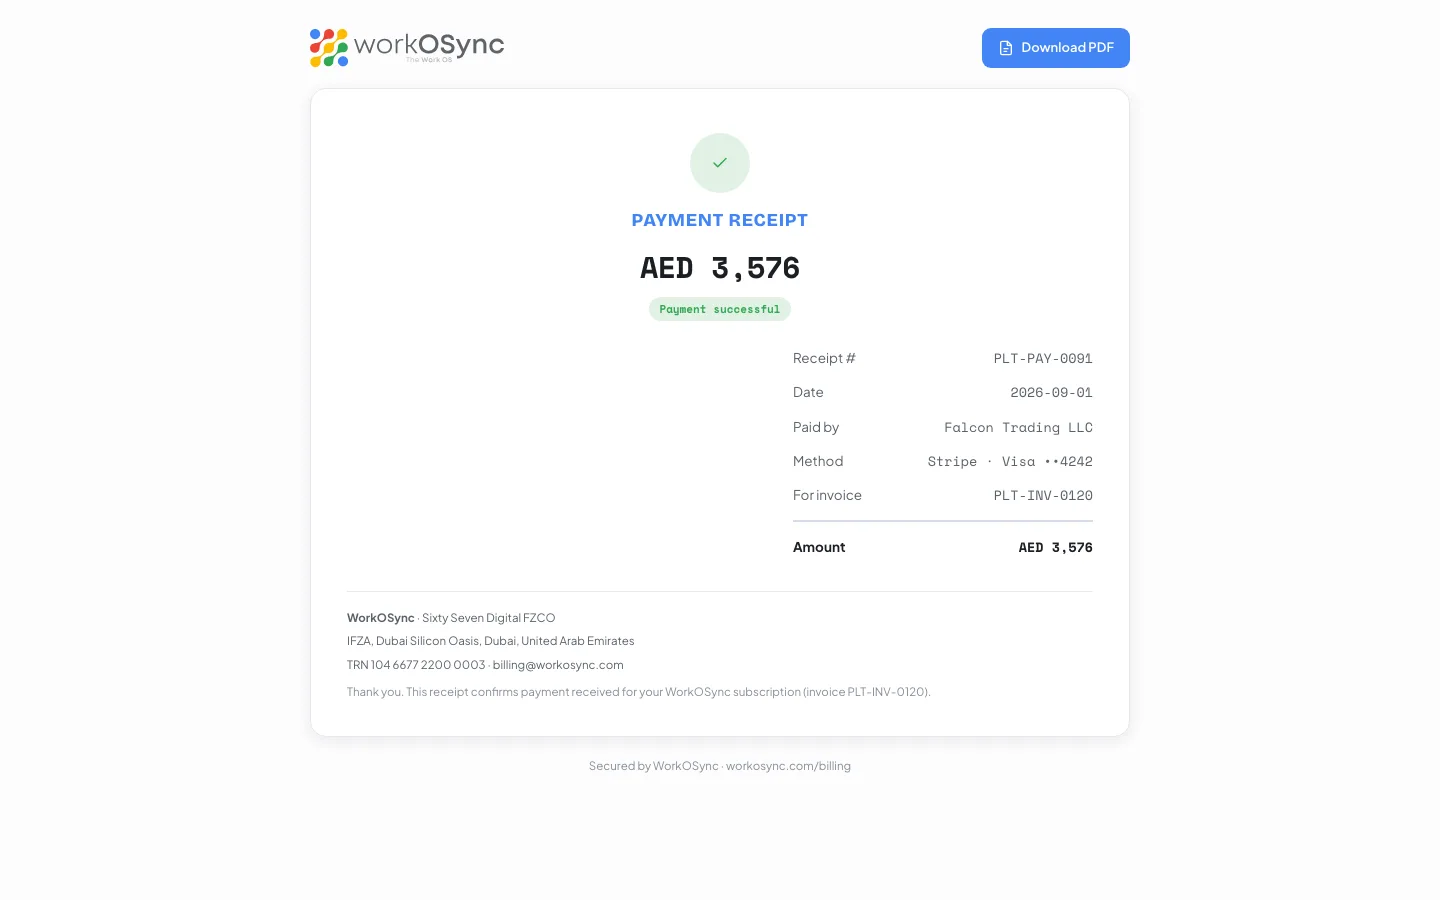Select payment method Stripe Visa 4242

(1010, 462)
